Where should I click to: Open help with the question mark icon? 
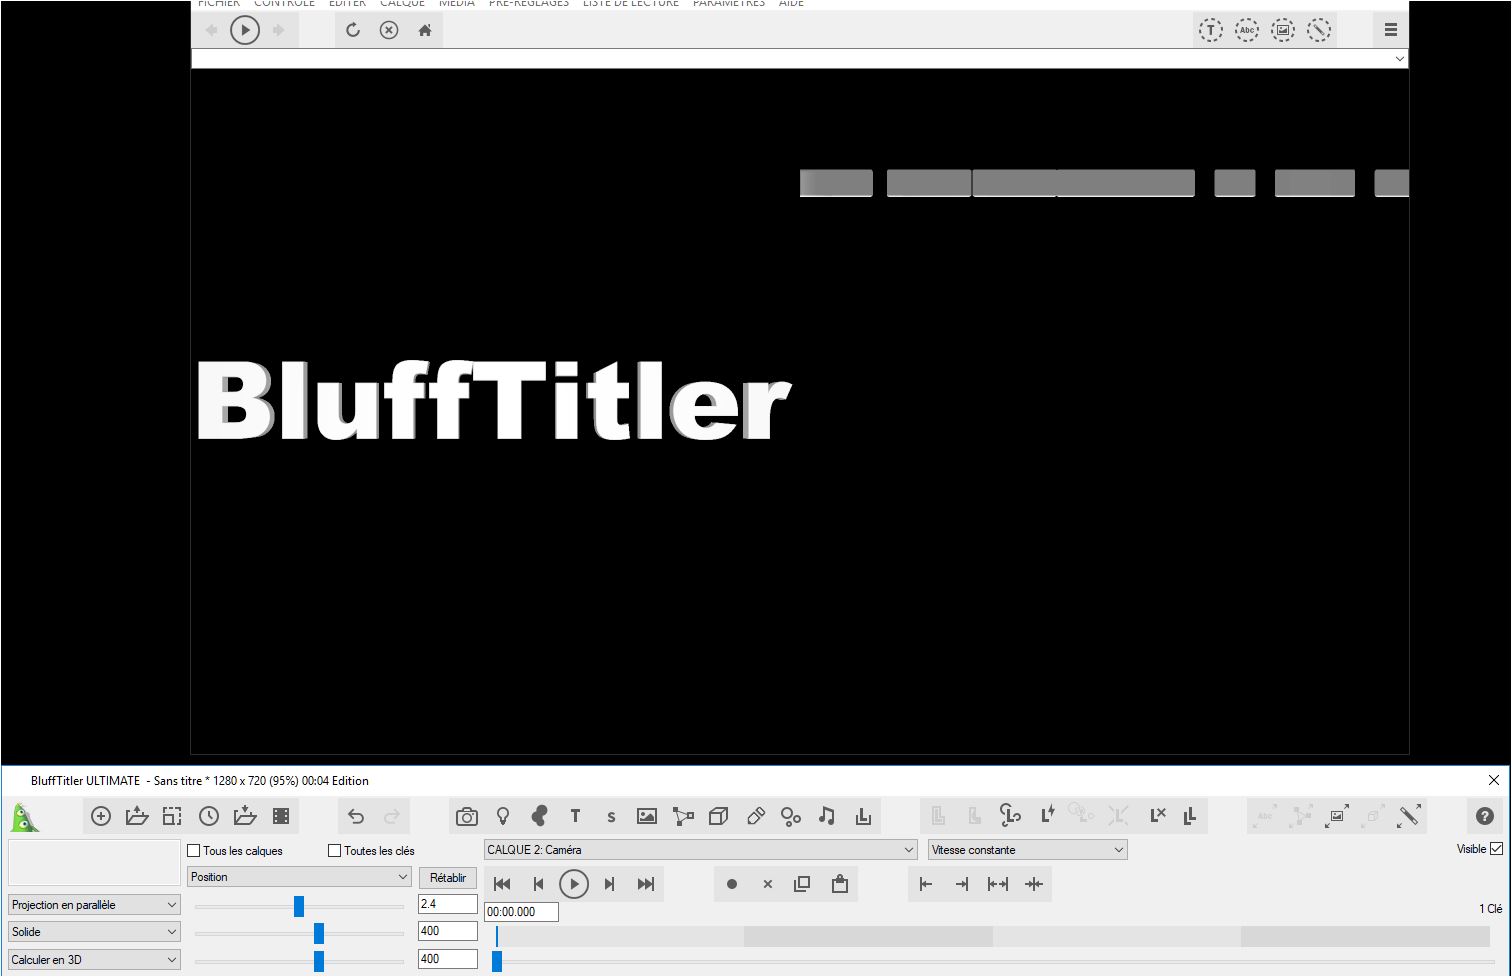(1485, 816)
